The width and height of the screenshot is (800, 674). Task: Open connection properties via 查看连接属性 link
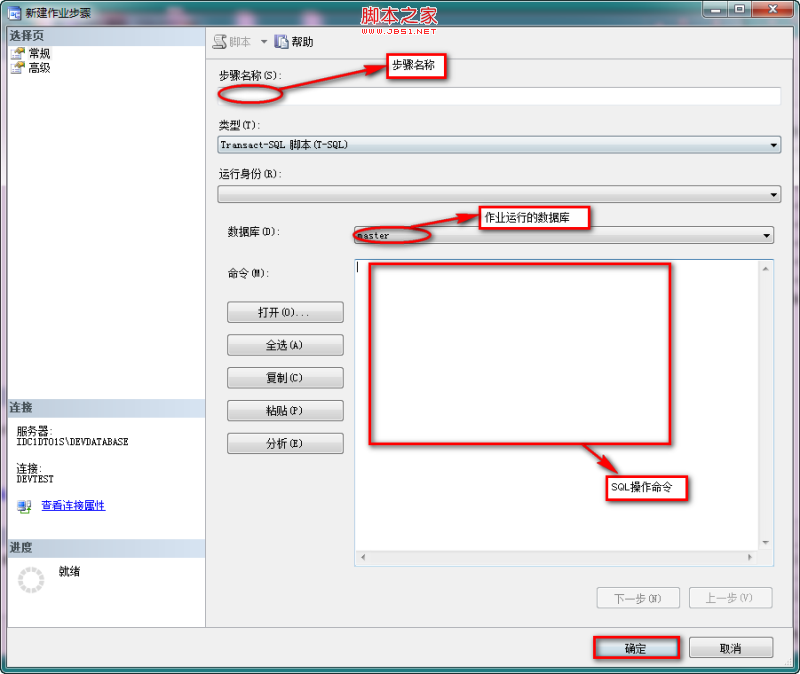pos(70,507)
